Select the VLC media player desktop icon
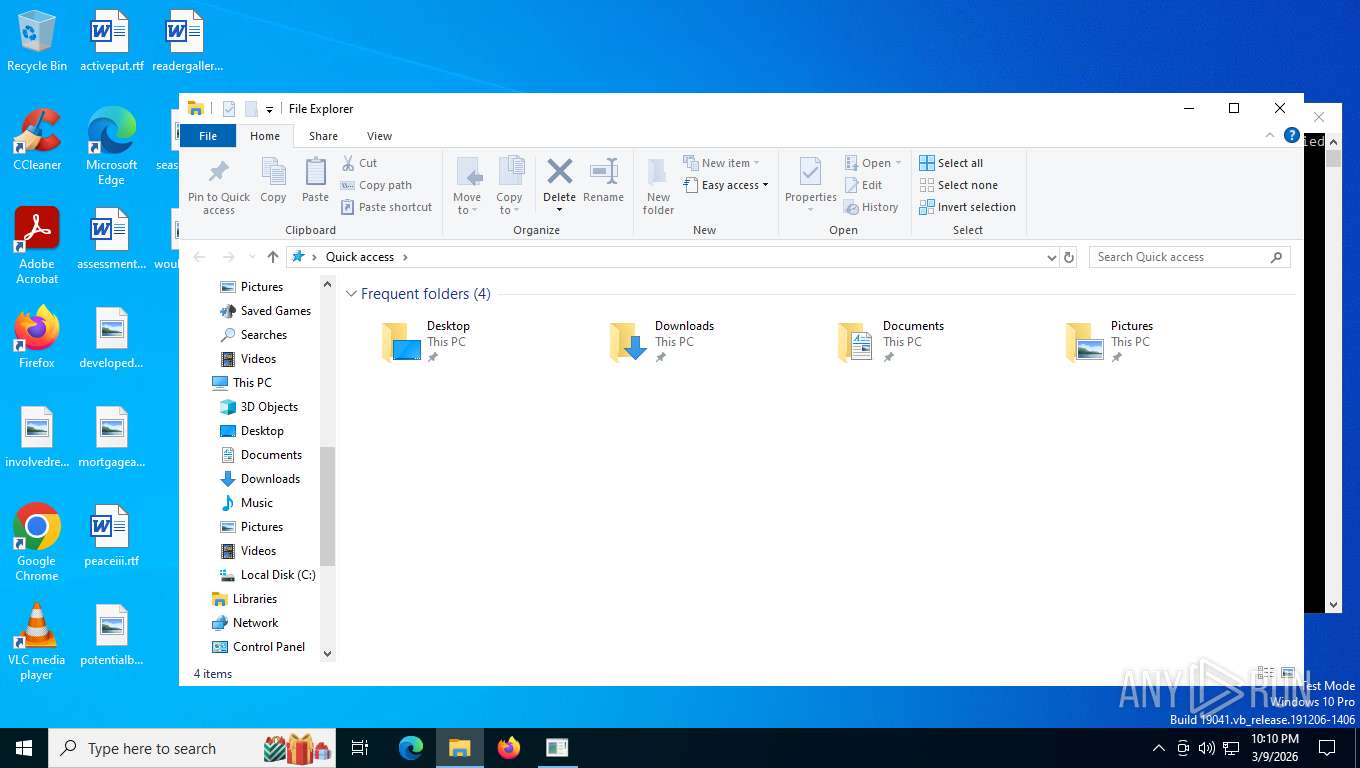1360x768 pixels. point(37,642)
